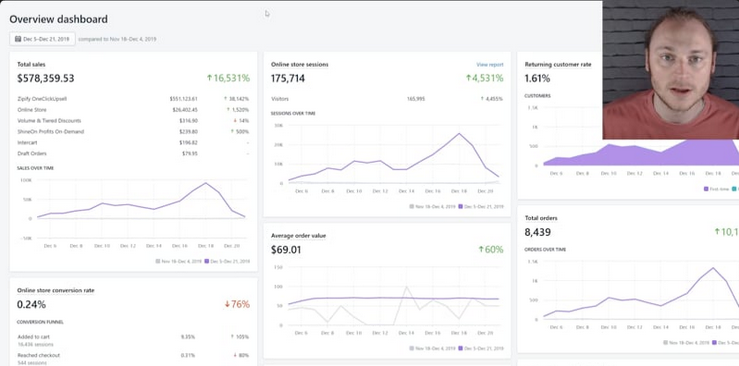Click the presenter webcam video overlay
Viewport: 739px width, 366px height.
[671, 70]
